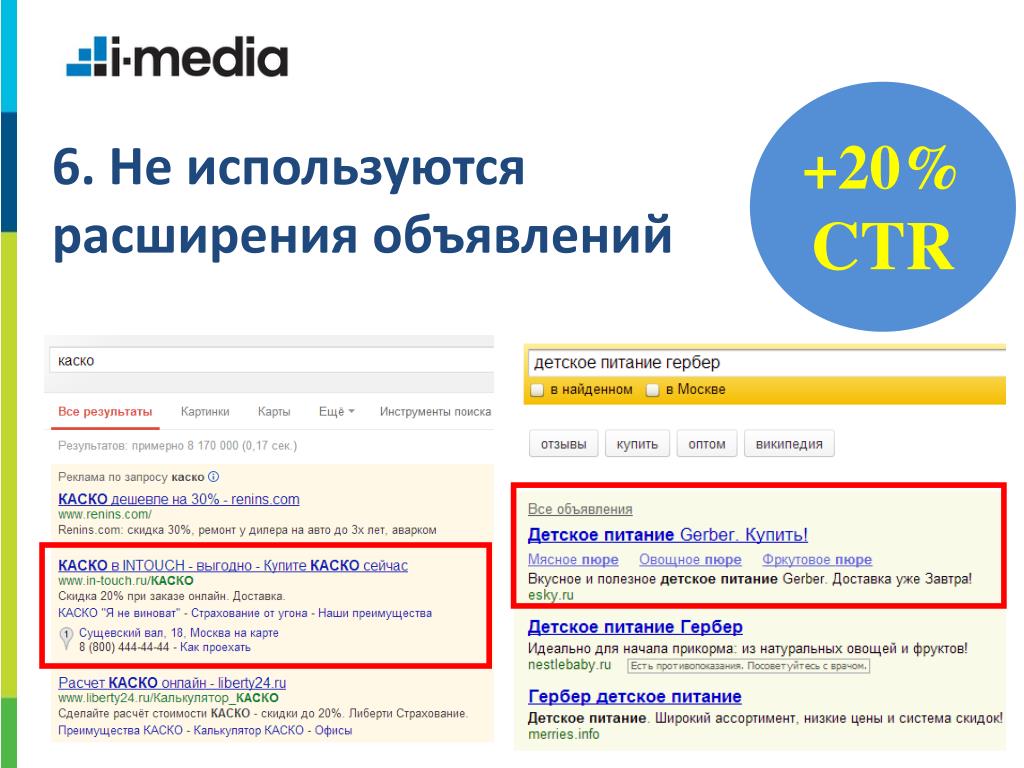Open the 'Преимущества КАСКО' sitelink

120,730
